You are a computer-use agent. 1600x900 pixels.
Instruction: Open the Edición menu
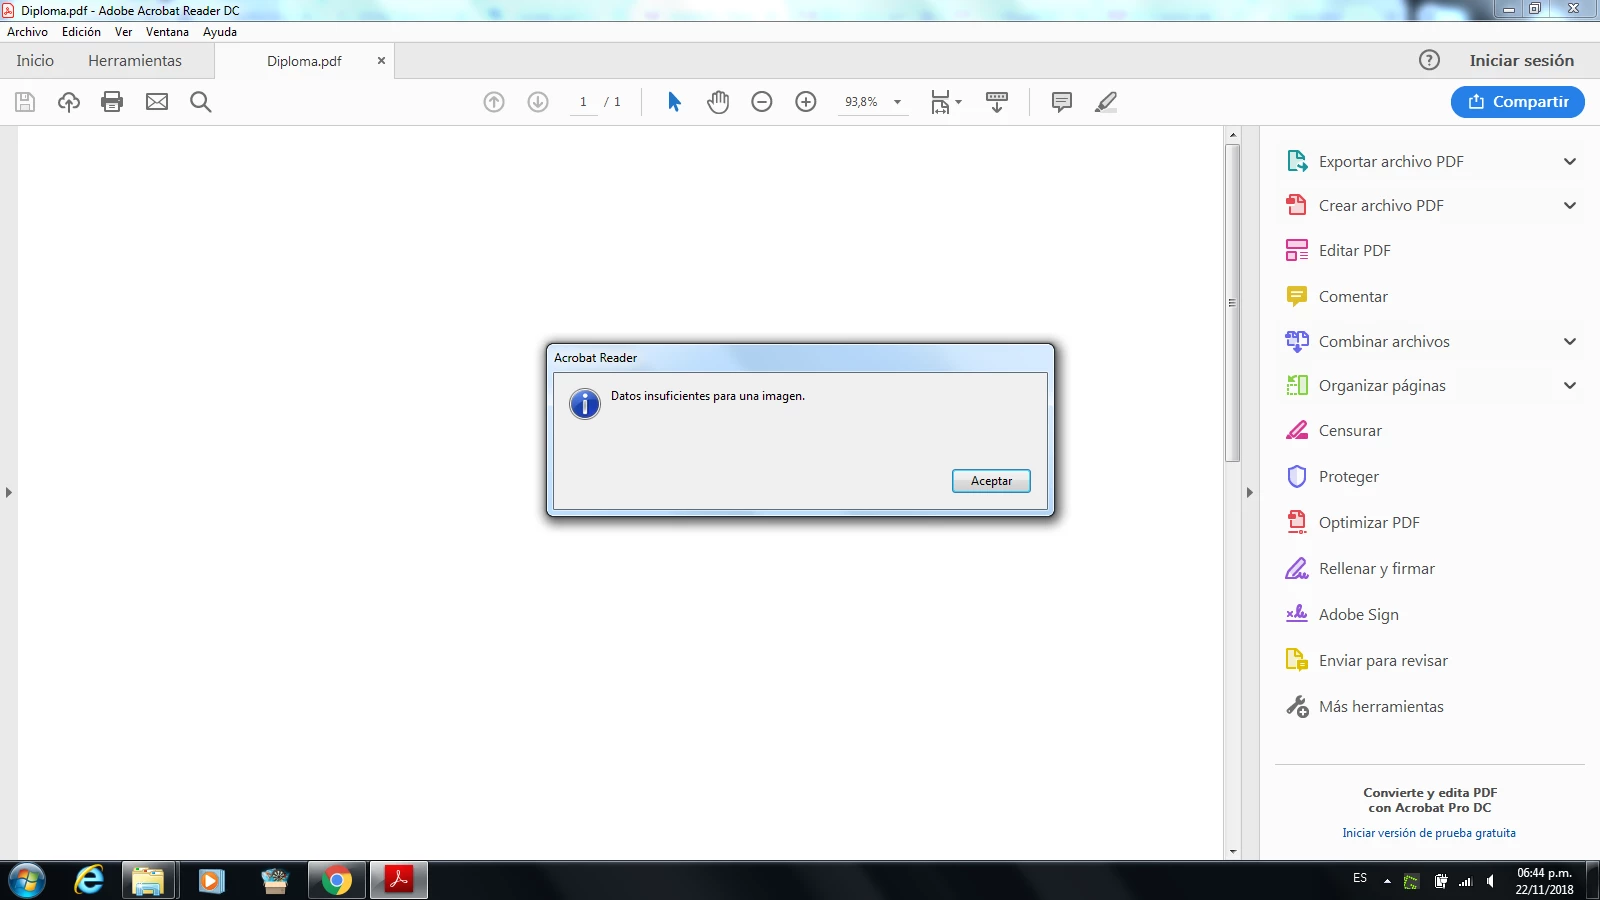(x=81, y=32)
